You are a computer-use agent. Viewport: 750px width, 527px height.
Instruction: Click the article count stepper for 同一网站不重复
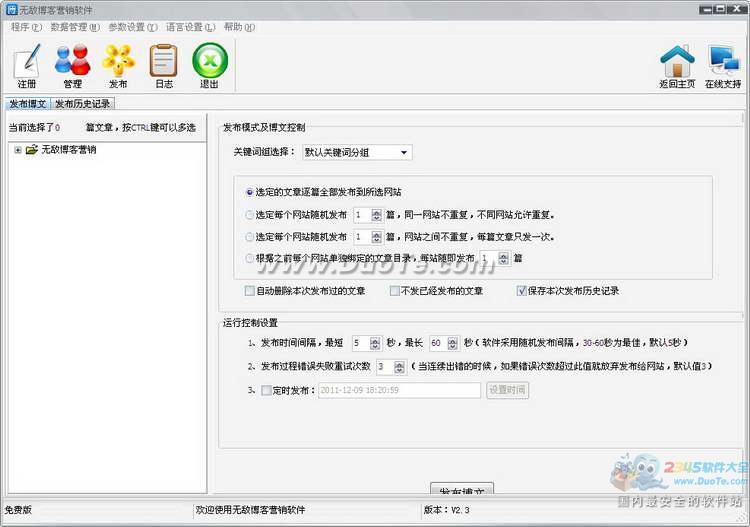click(x=376, y=215)
